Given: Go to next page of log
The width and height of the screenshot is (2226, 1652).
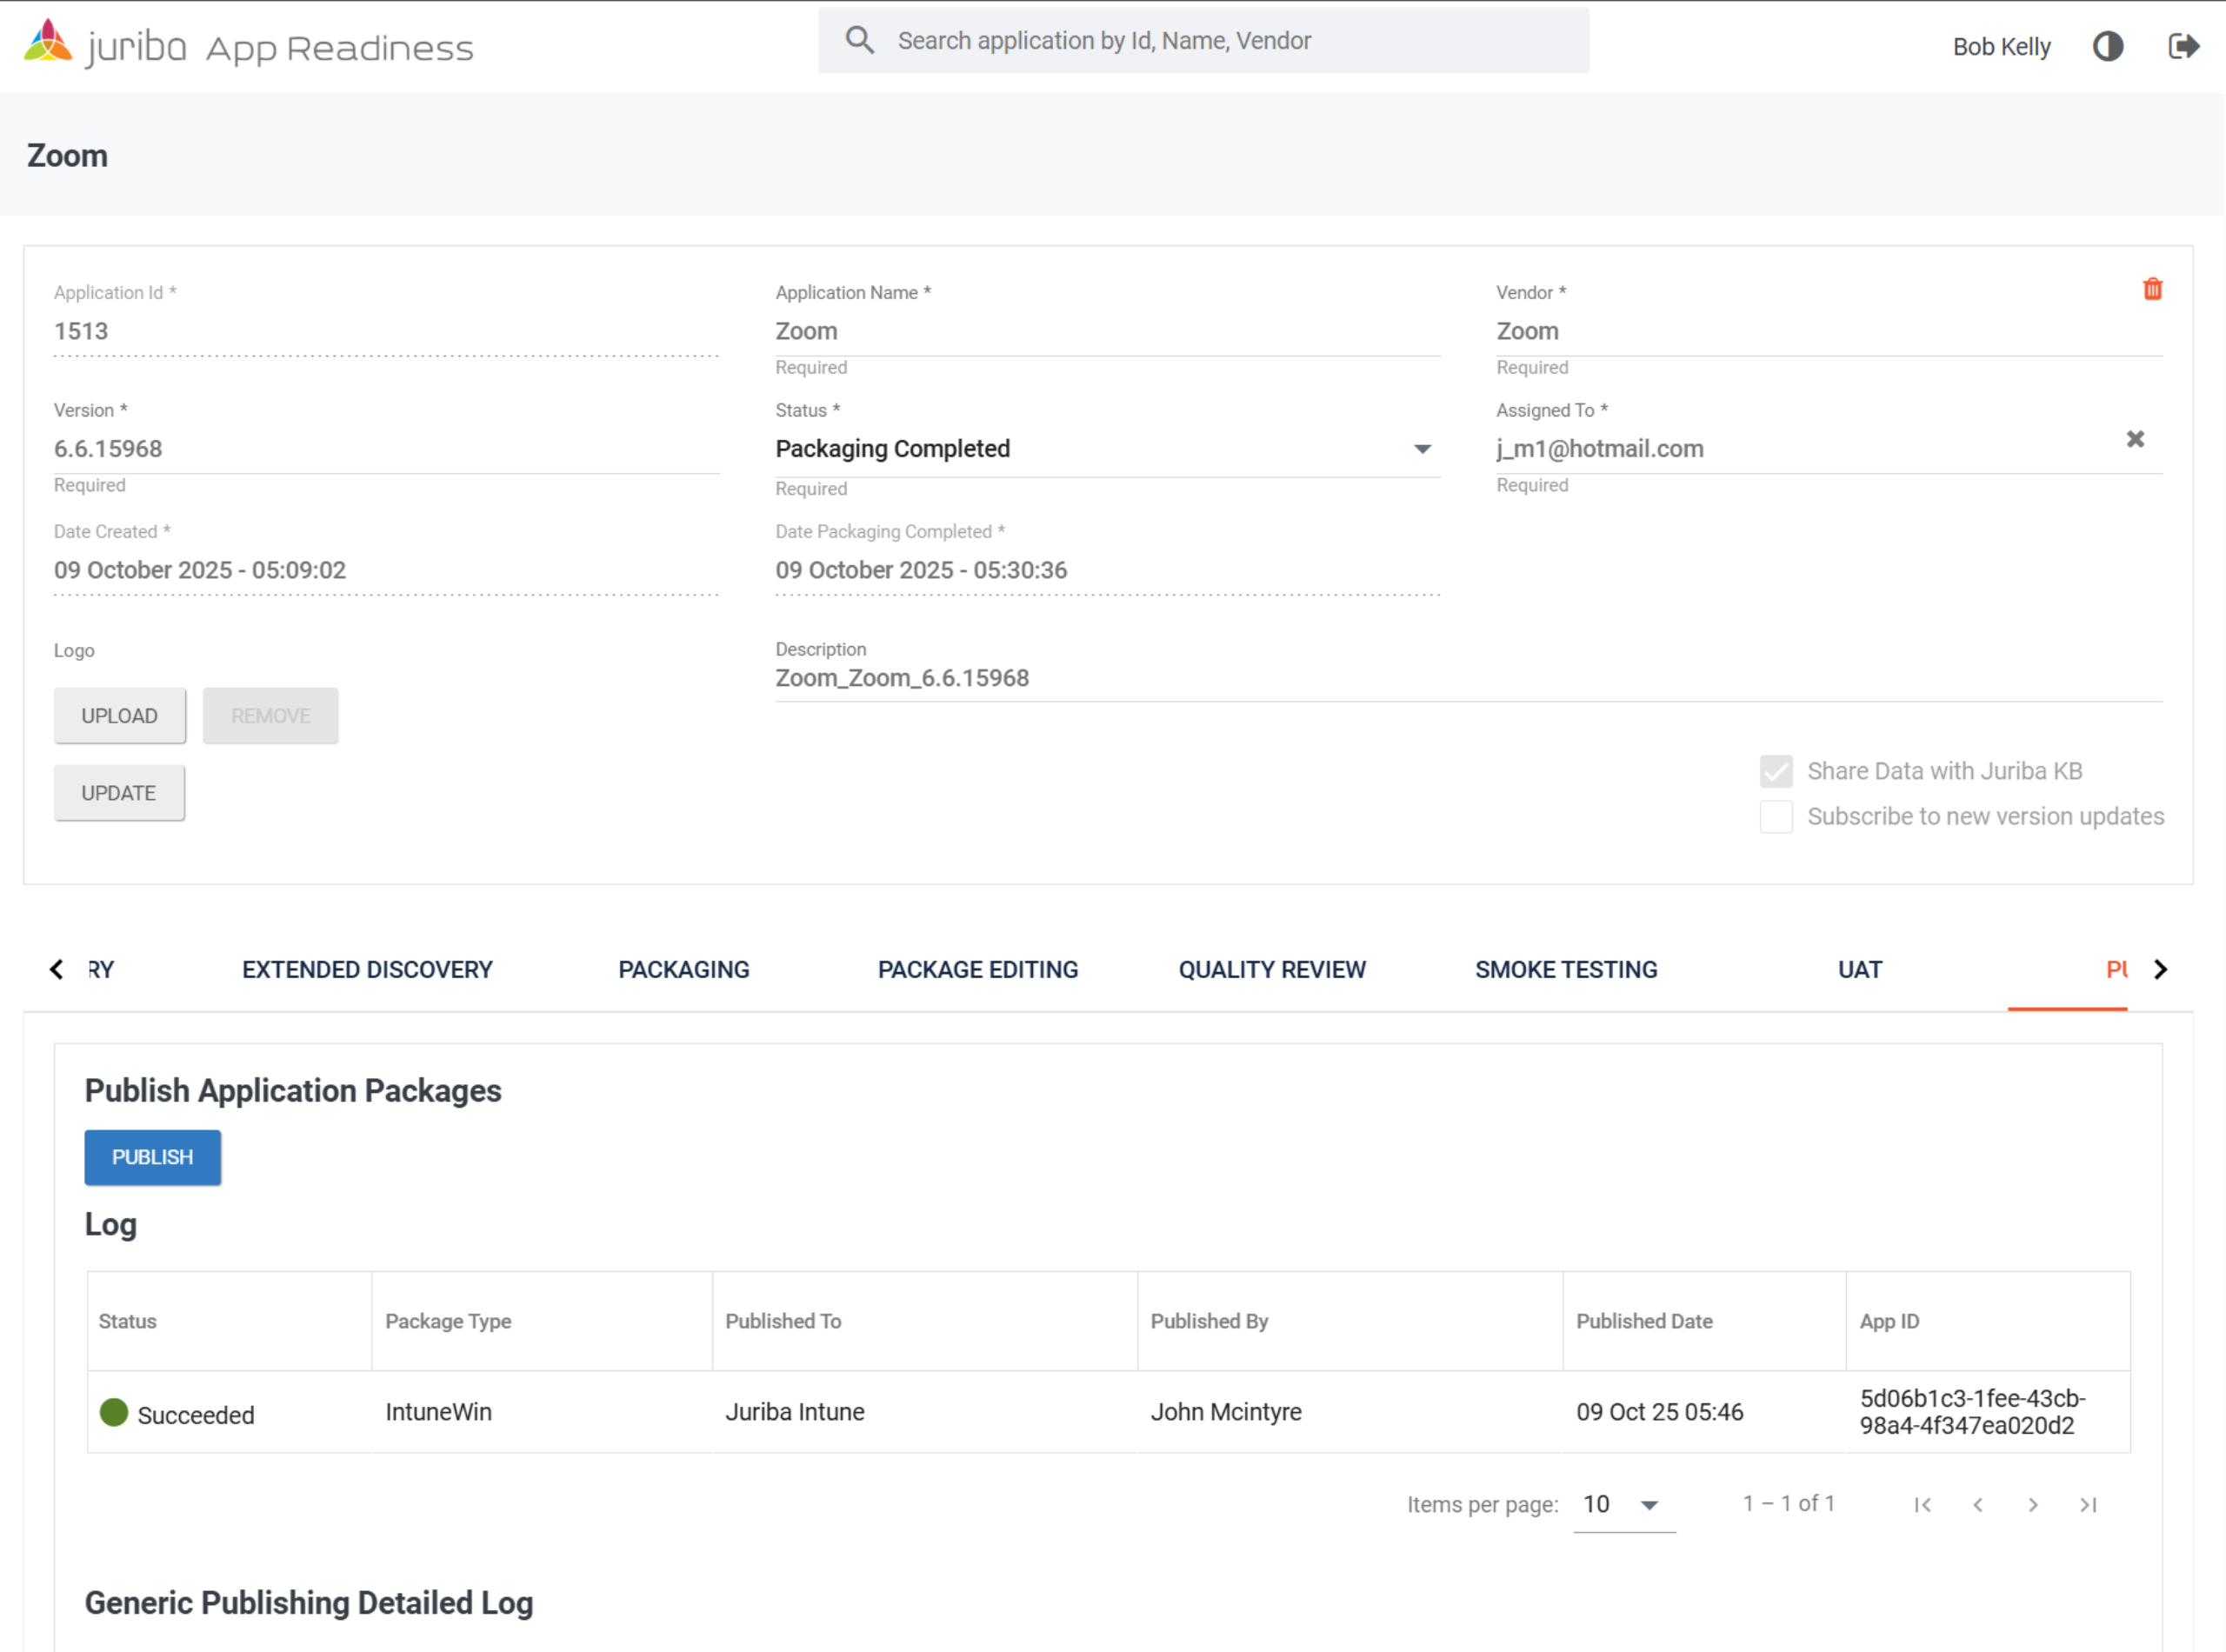Looking at the screenshot, I should [x=2033, y=1504].
